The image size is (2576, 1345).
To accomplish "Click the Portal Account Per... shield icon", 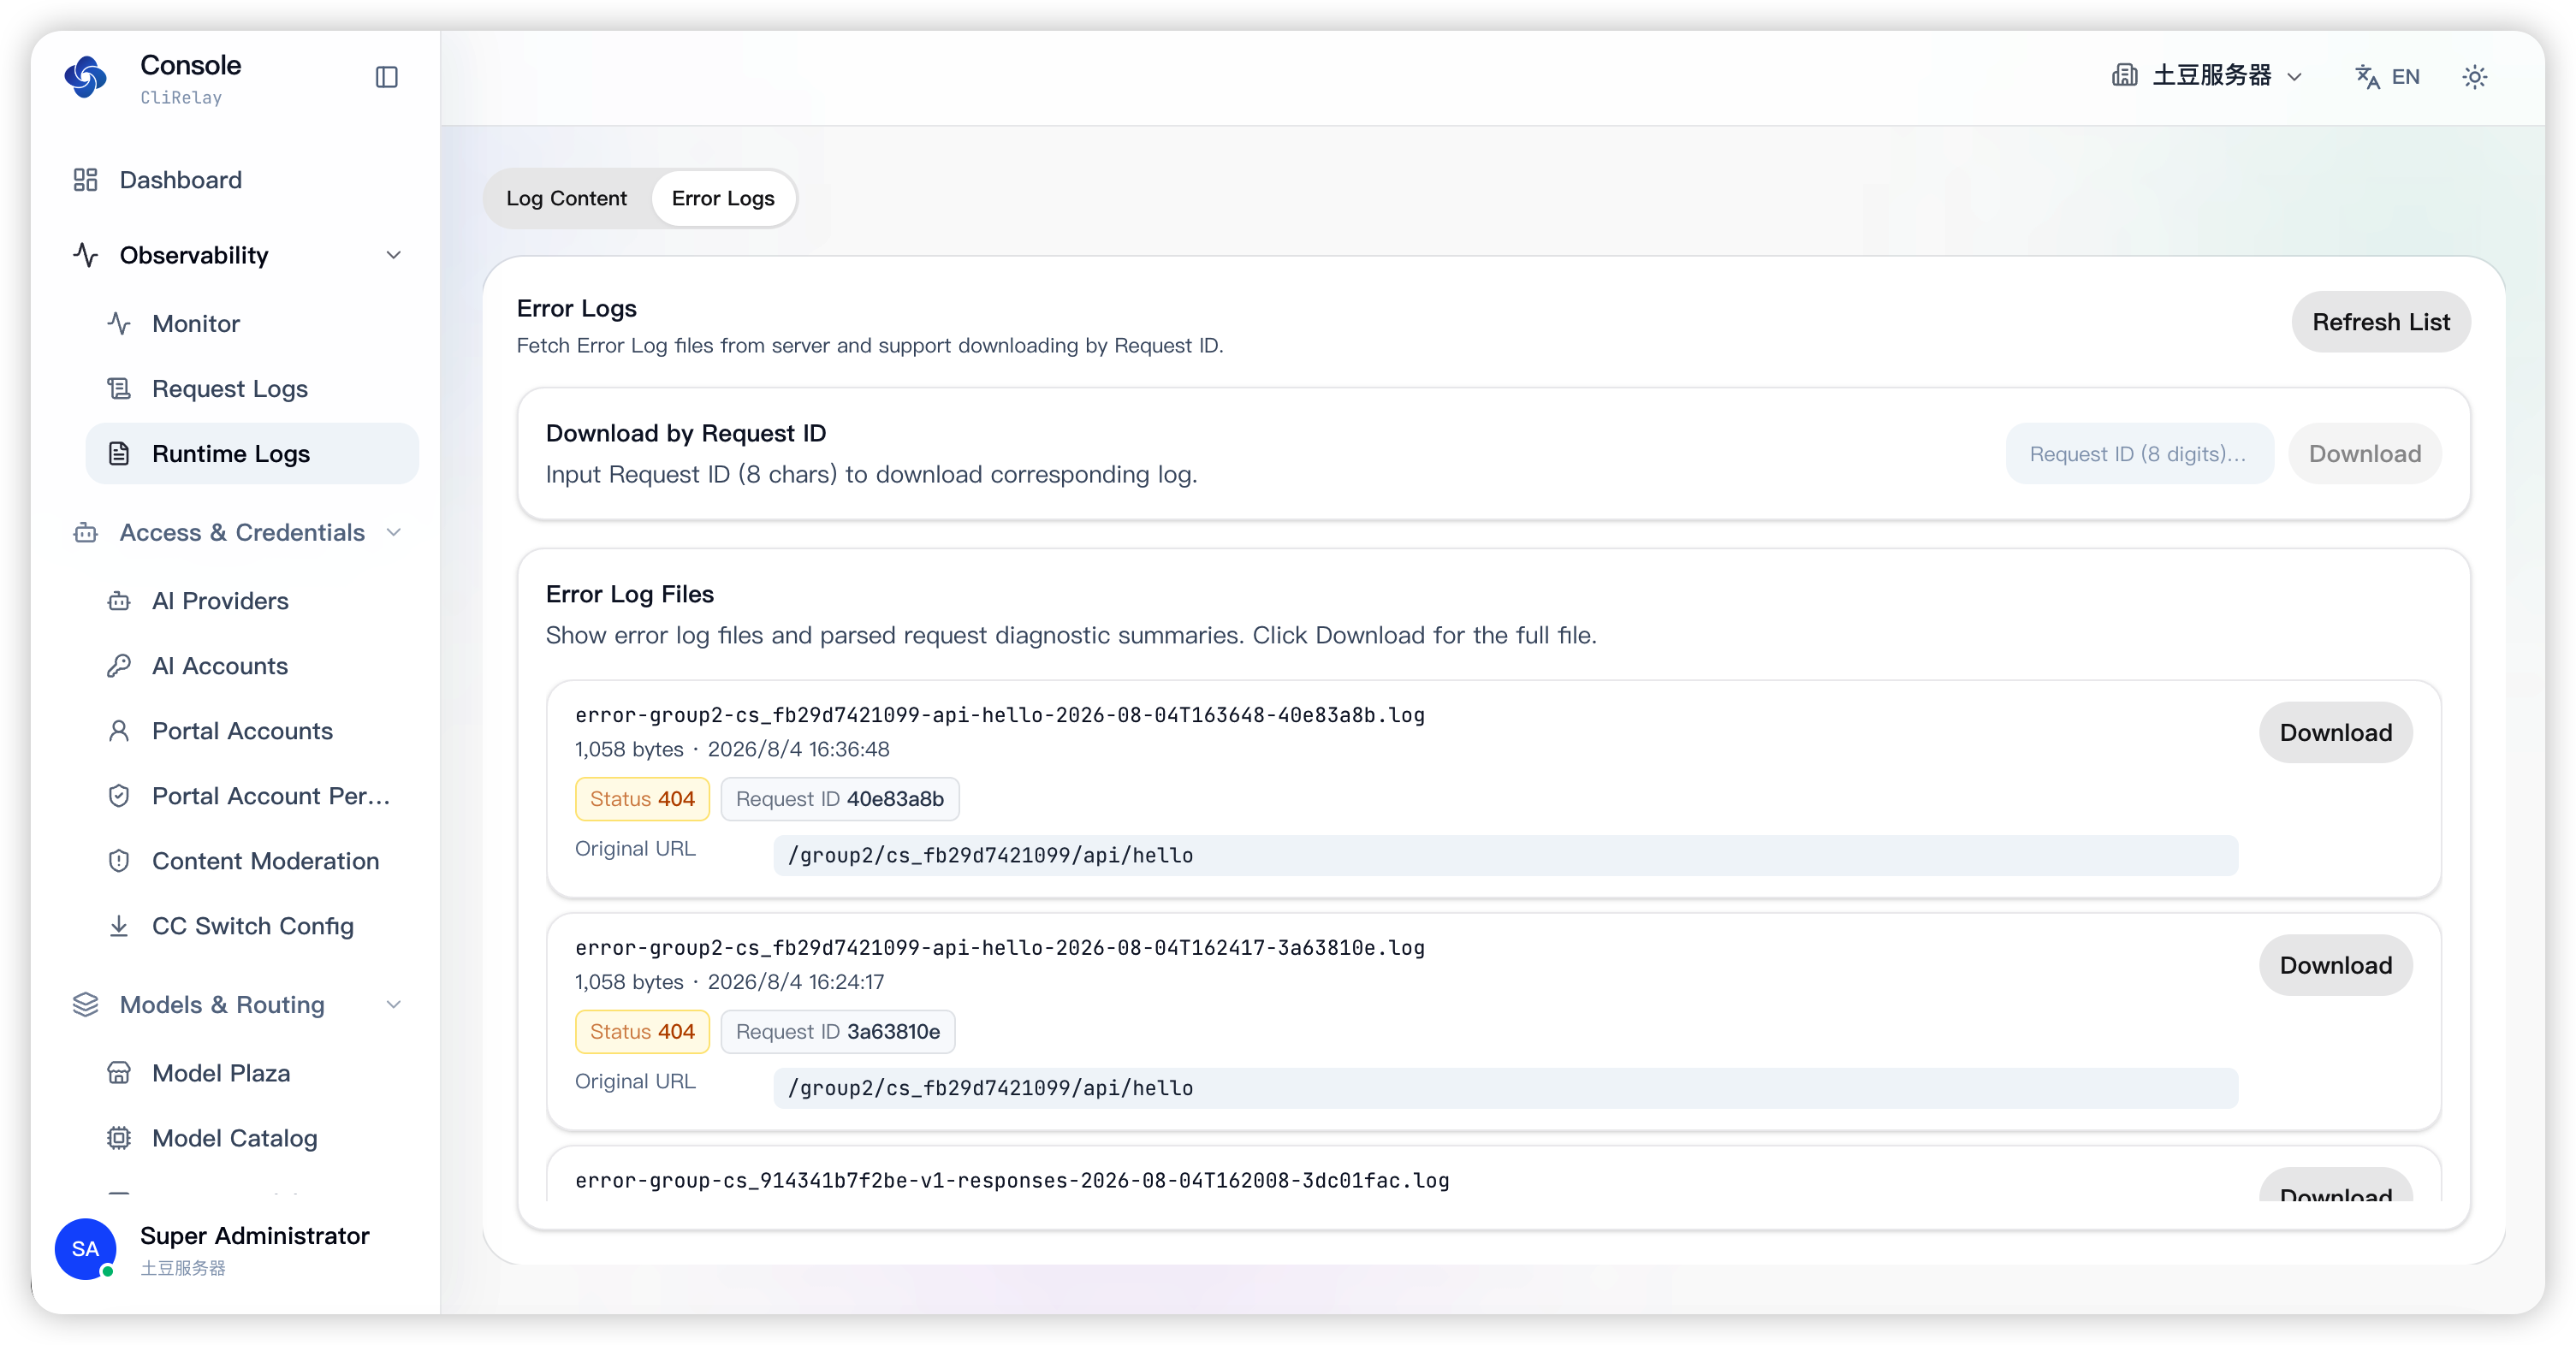I will point(119,796).
